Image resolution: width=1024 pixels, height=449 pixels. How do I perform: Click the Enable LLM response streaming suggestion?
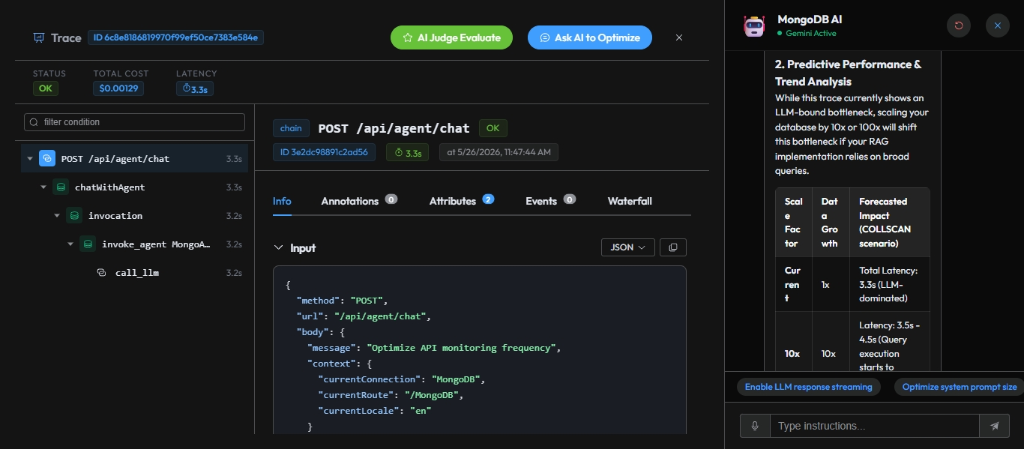pyautogui.click(x=808, y=387)
